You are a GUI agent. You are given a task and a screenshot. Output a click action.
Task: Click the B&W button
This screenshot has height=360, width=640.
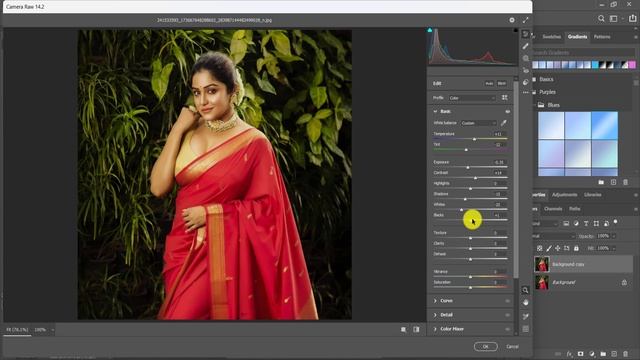(x=502, y=83)
